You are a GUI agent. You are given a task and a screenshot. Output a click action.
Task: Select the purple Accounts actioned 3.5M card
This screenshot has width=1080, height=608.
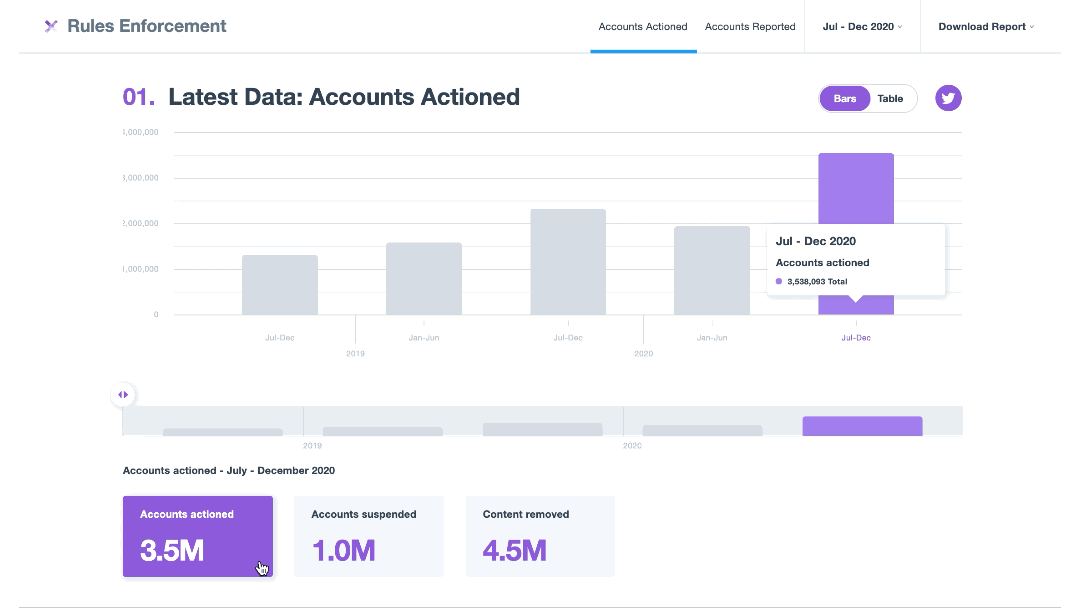pyautogui.click(x=197, y=536)
